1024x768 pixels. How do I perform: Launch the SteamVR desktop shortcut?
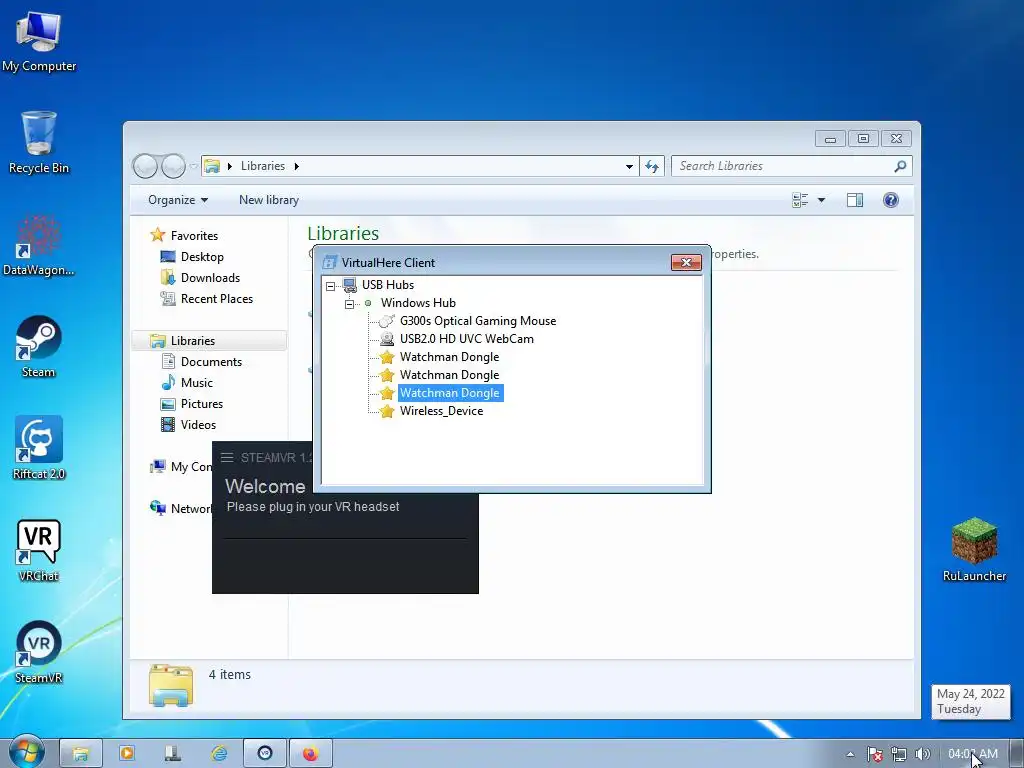tap(39, 652)
